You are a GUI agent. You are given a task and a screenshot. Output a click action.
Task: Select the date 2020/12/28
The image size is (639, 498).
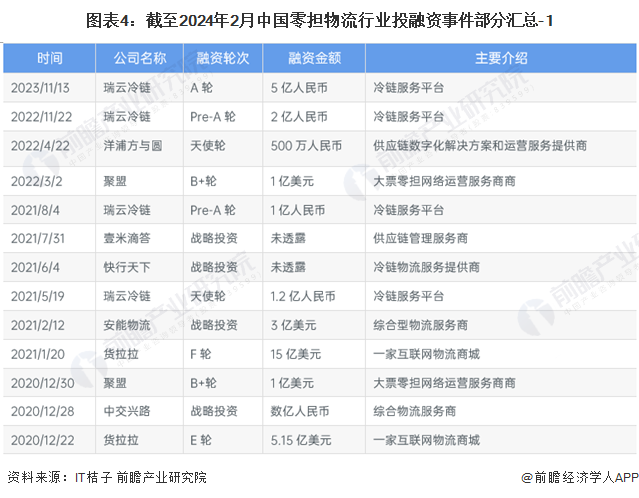(x=43, y=411)
